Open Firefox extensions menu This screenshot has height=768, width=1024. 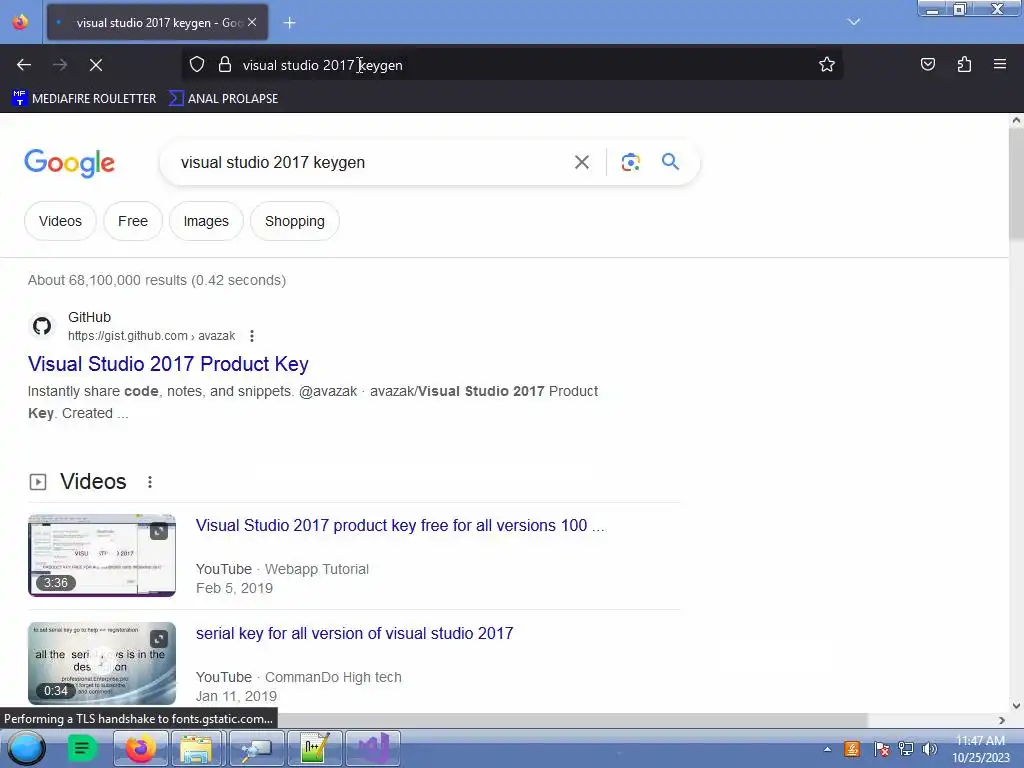pos(964,65)
